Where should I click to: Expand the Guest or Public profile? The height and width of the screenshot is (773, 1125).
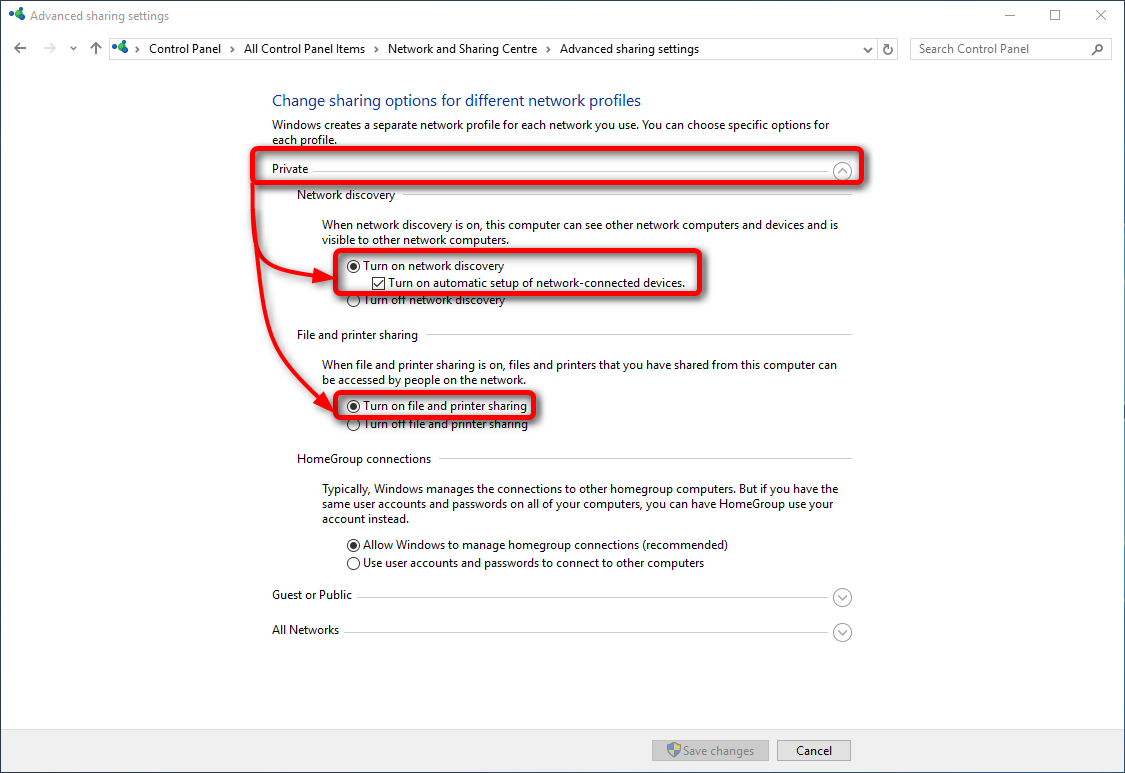(842, 597)
